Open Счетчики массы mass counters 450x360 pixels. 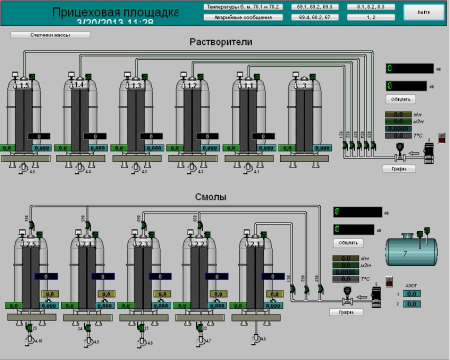coord(50,35)
